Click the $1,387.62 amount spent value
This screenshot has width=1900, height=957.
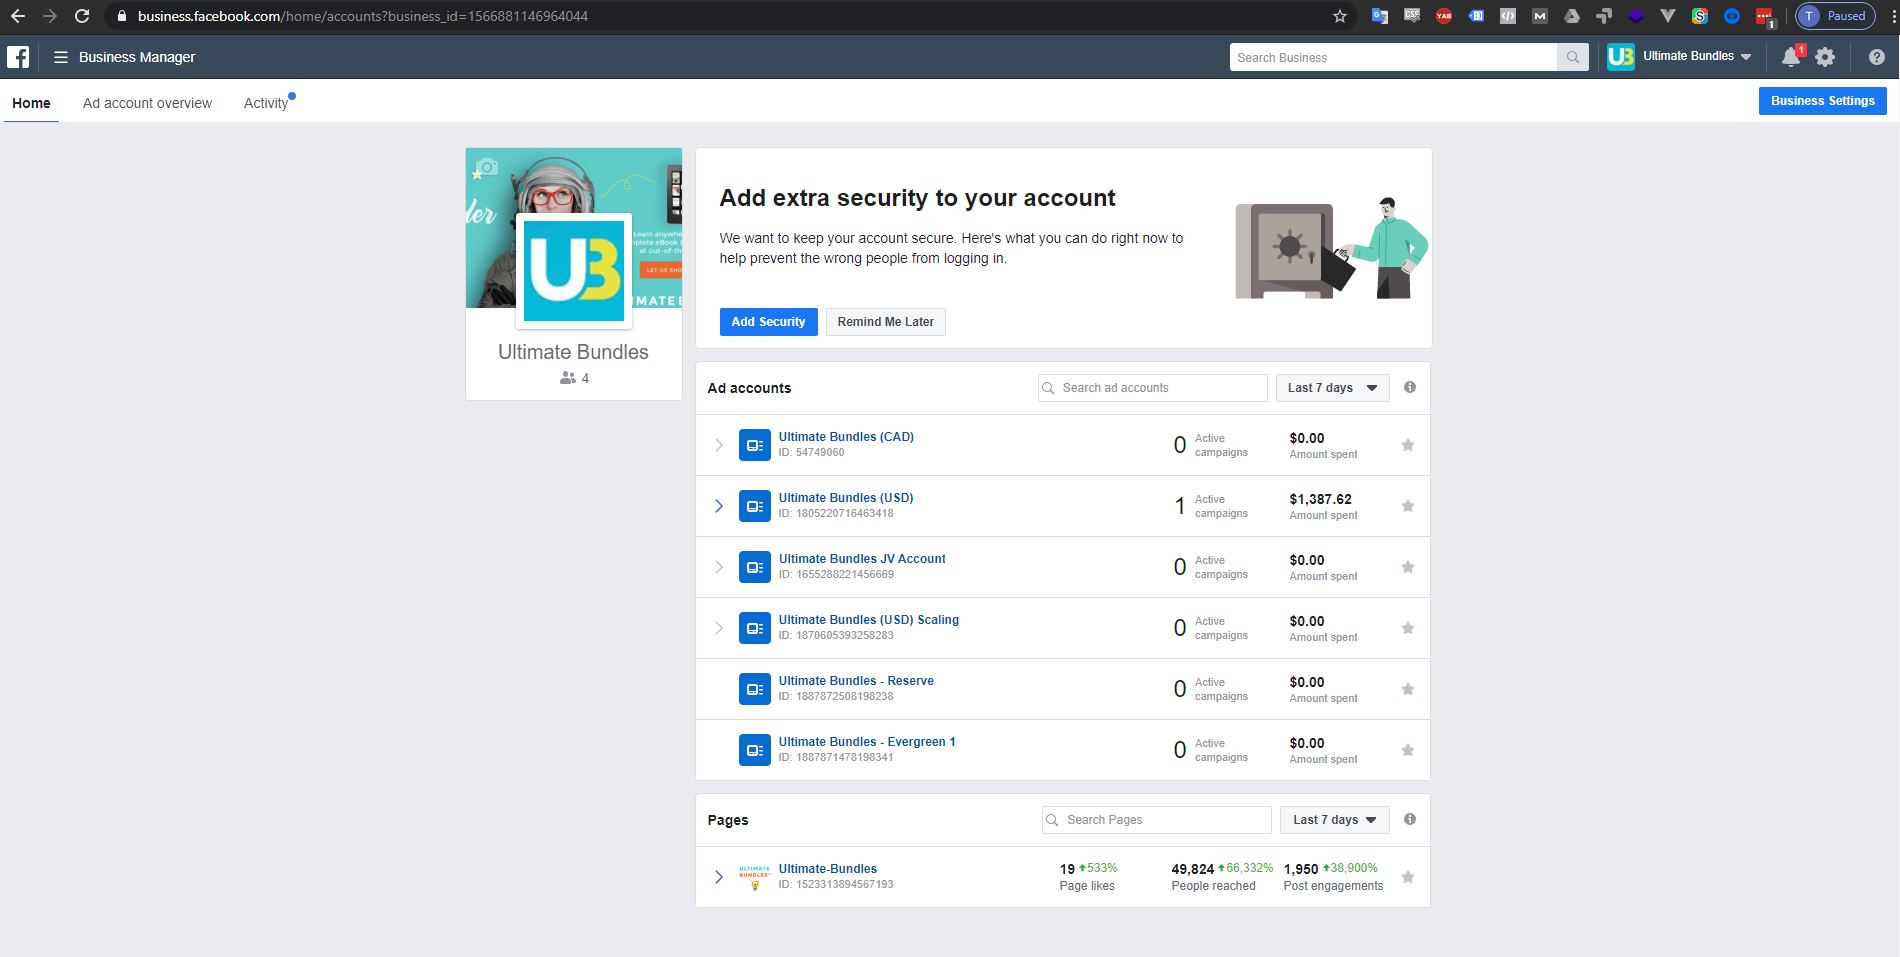(x=1320, y=499)
